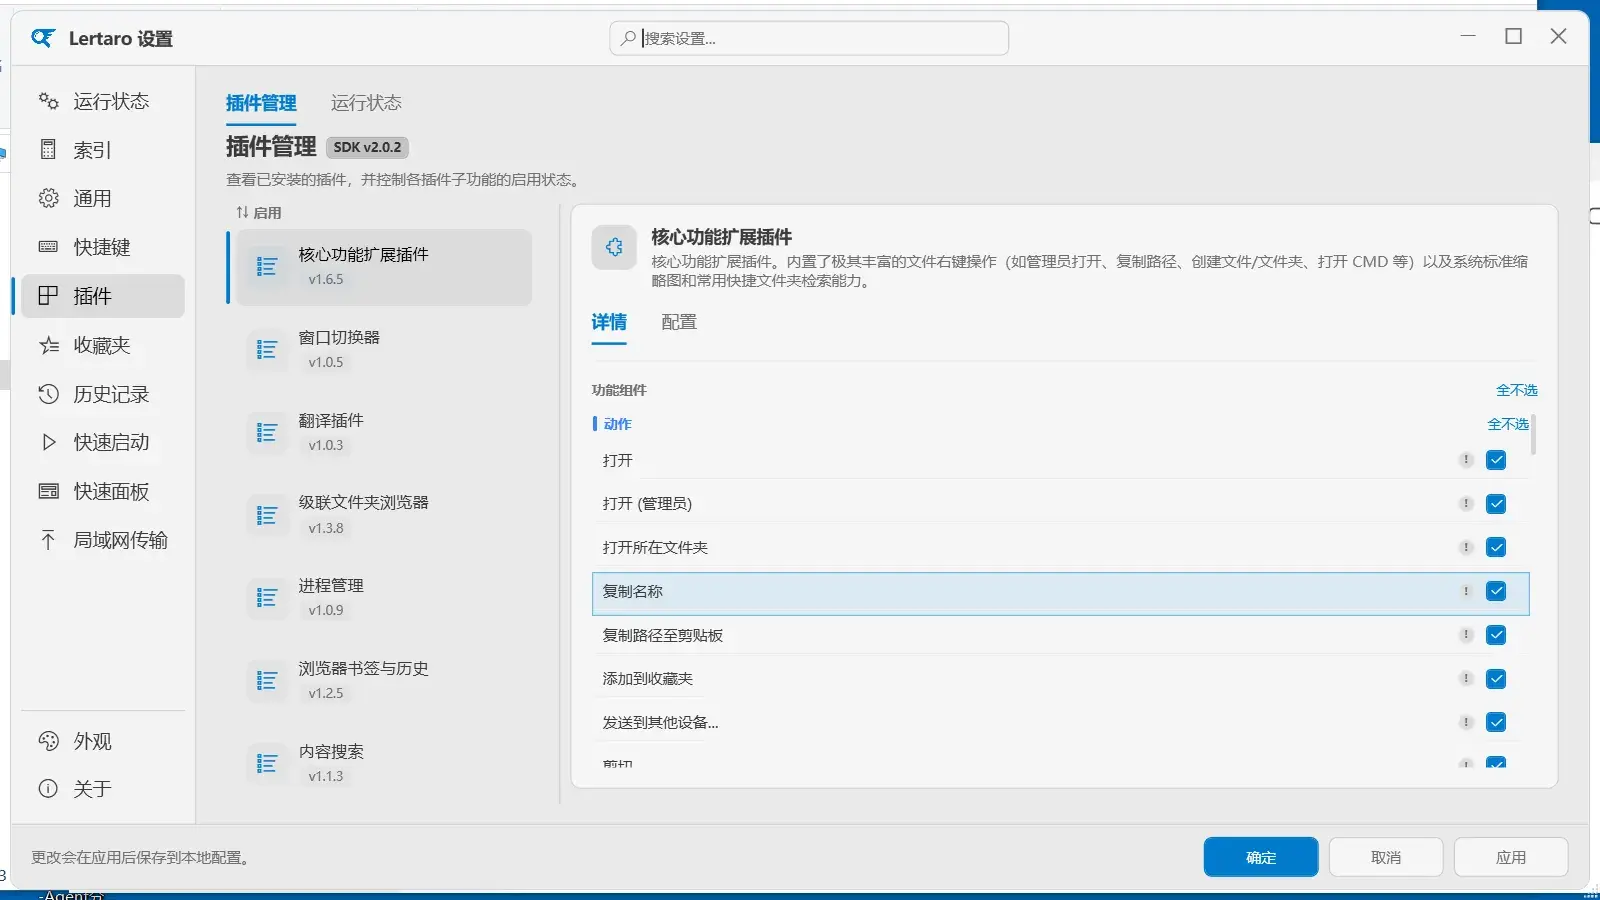Click the 浏览器书签与历史 plugin icon
1600x900 pixels.
[267, 681]
